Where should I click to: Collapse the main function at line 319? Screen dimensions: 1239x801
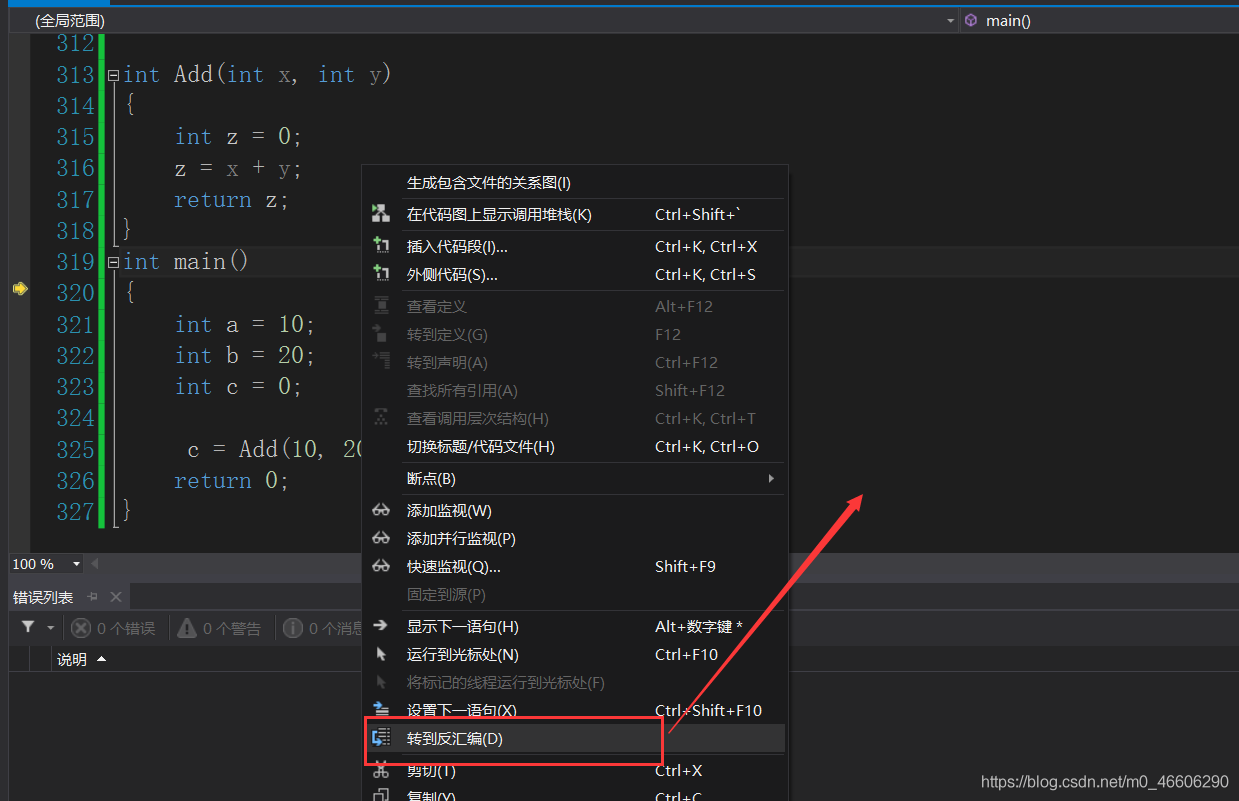click(113, 262)
